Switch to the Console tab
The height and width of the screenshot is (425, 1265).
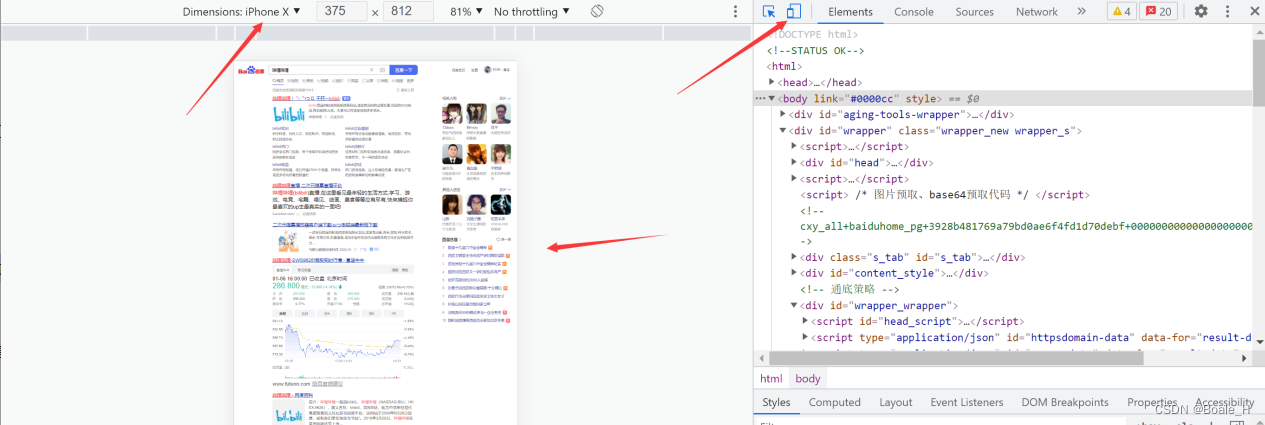[x=914, y=11]
